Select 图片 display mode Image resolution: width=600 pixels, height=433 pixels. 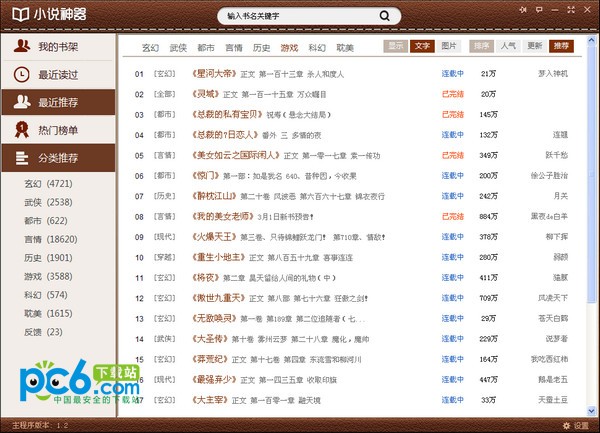pos(448,46)
